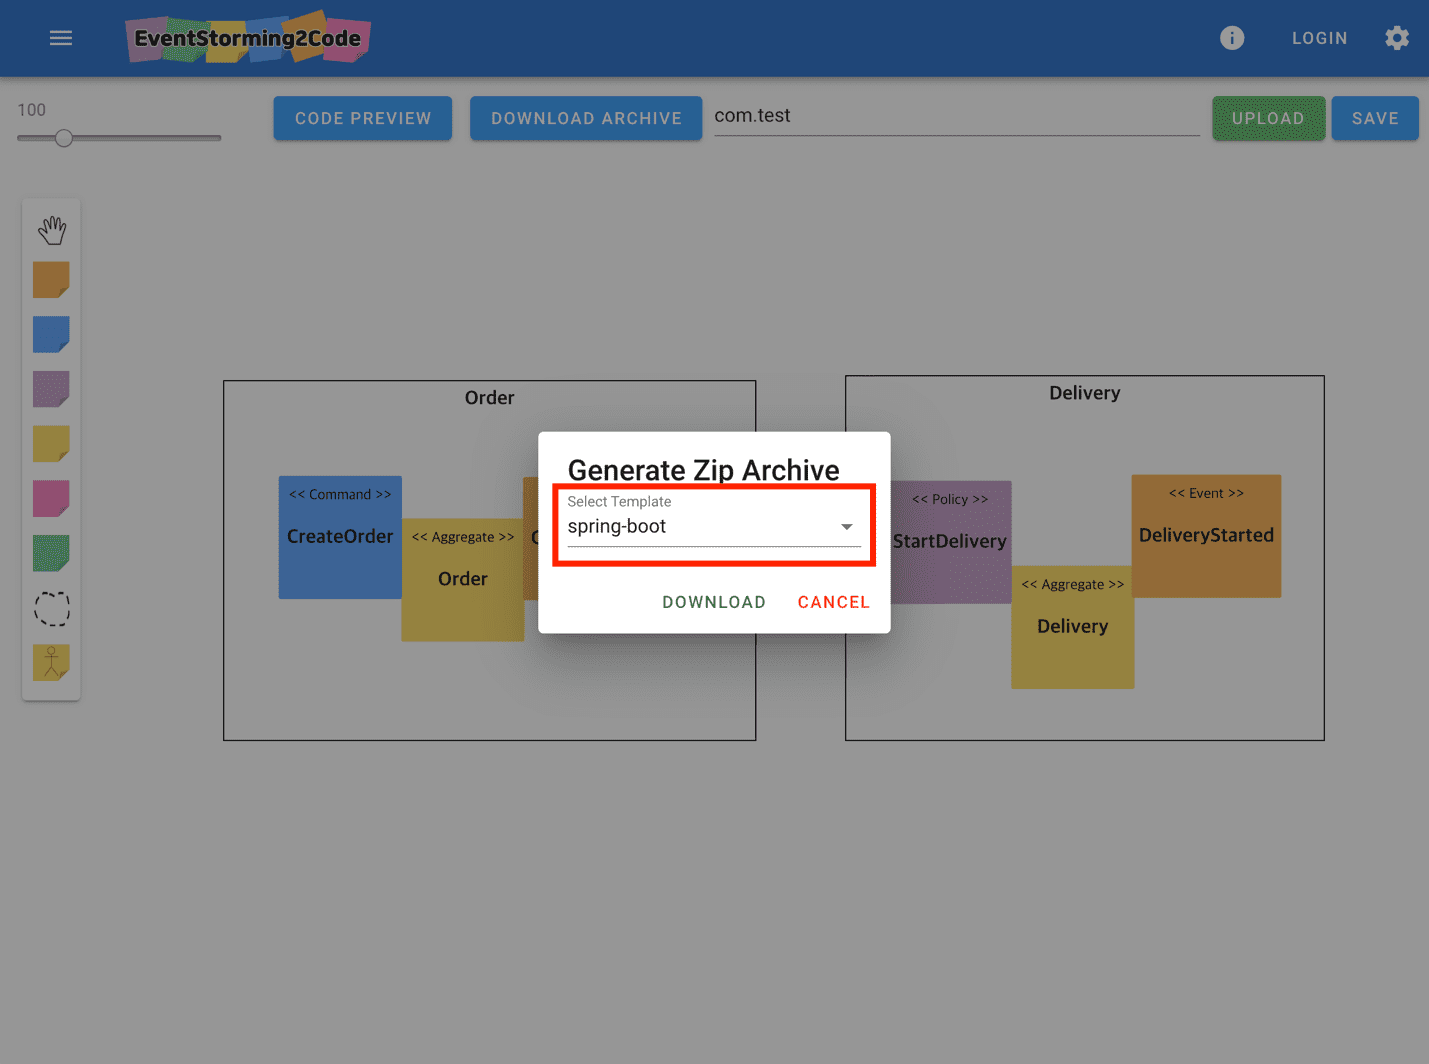Select the actor stick figure note
This screenshot has width=1429, height=1064.
click(51, 662)
